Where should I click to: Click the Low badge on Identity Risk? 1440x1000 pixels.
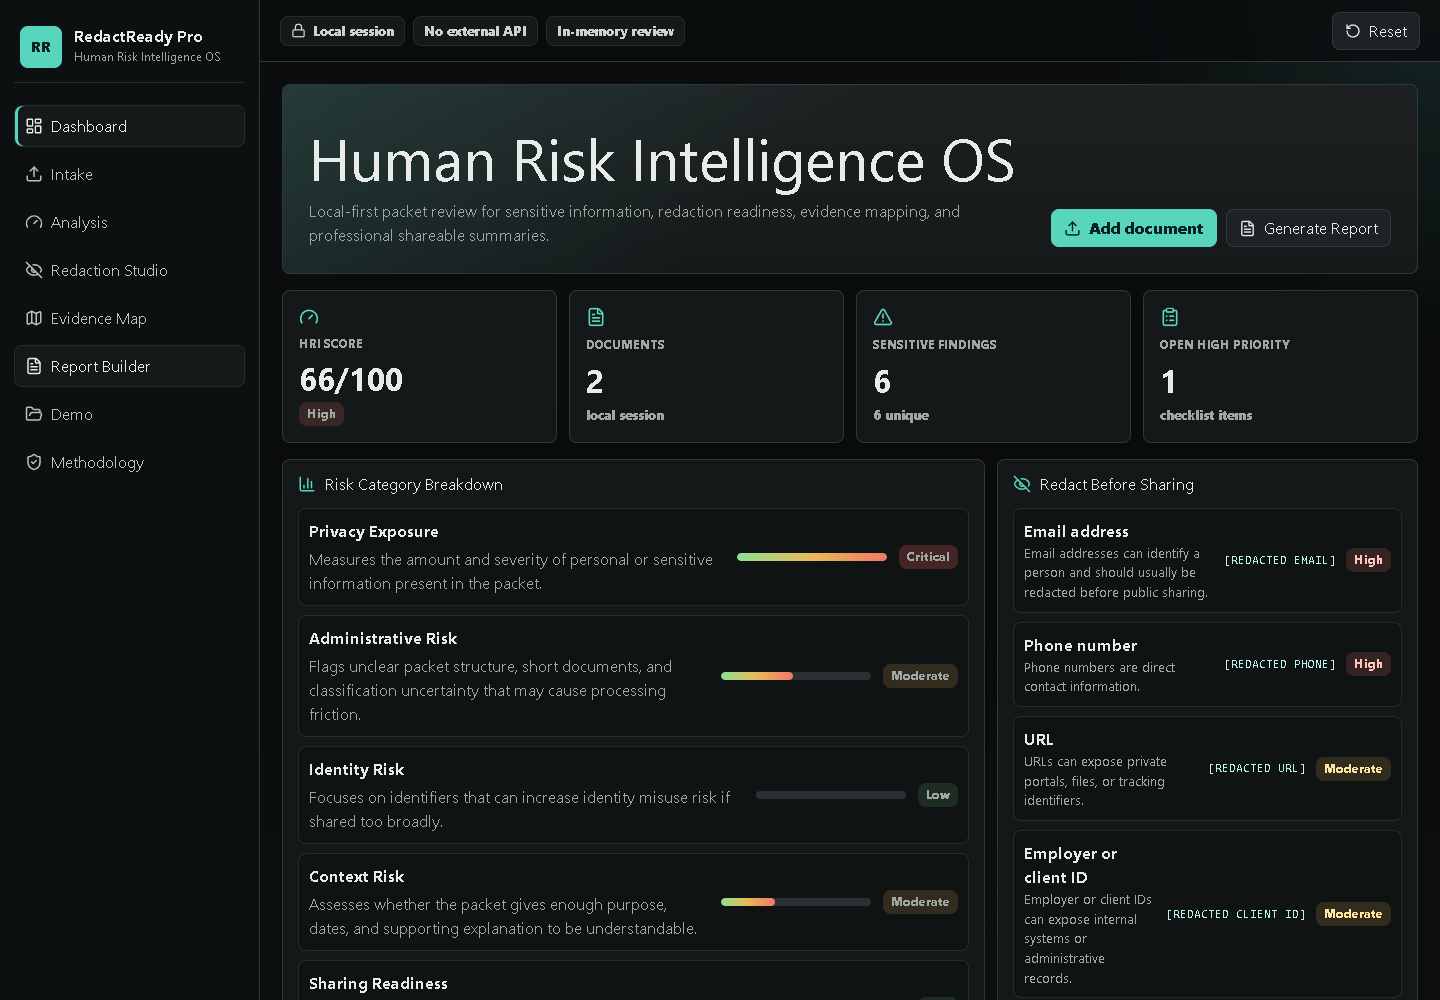click(938, 795)
